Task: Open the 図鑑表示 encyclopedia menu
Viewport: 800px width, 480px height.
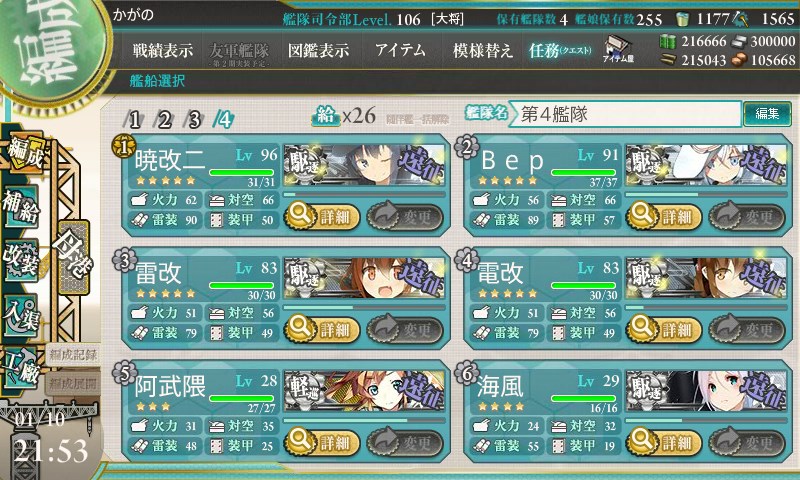Action: (x=318, y=50)
